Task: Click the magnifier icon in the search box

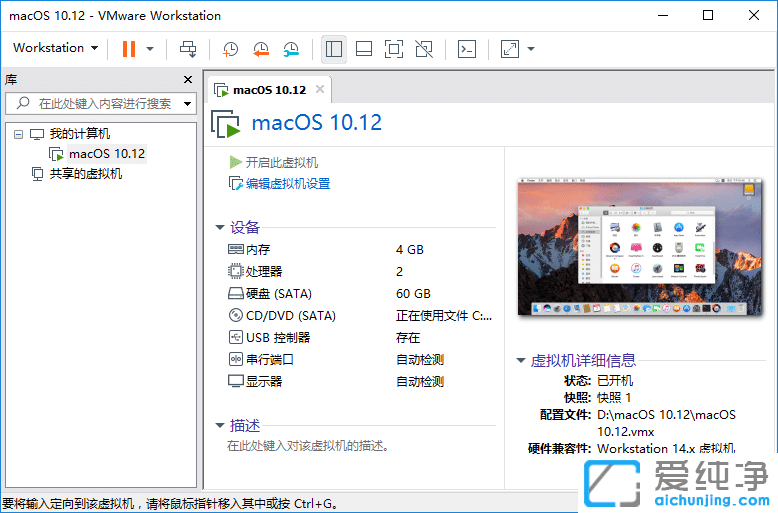Action: tap(22, 103)
